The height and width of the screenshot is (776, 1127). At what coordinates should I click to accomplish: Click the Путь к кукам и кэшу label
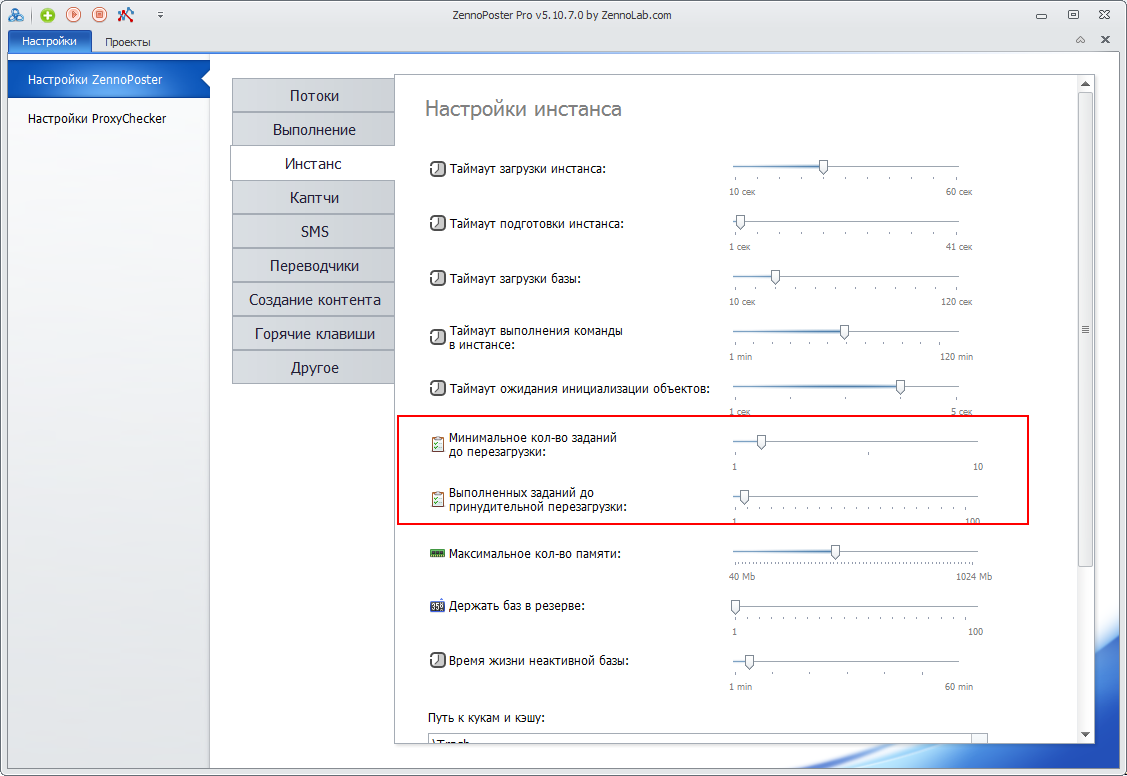click(487, 718)
